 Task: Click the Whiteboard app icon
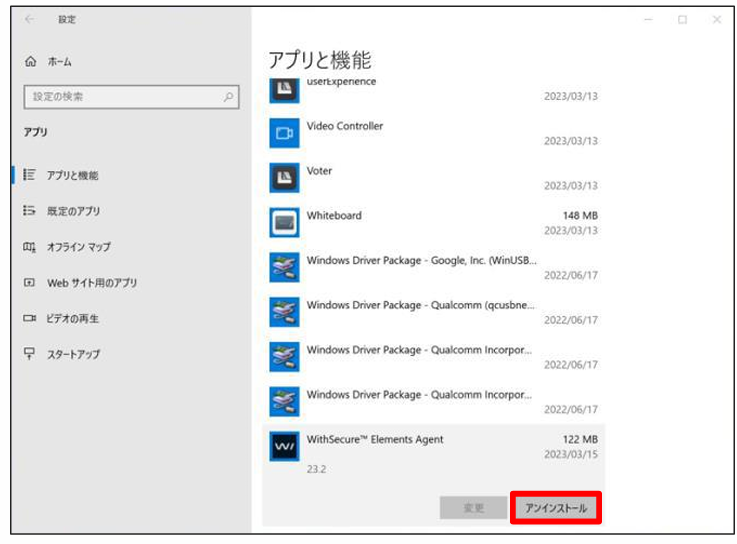[x=284, y=222]
